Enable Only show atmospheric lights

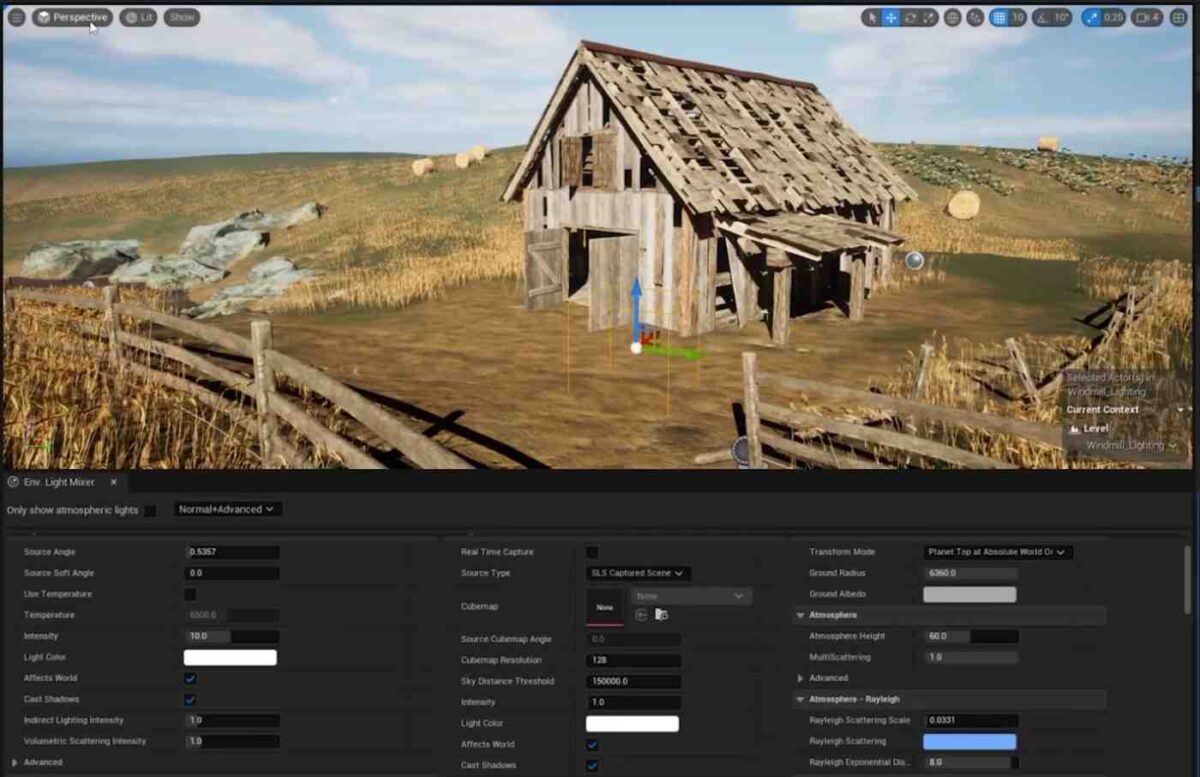point(150,509)
